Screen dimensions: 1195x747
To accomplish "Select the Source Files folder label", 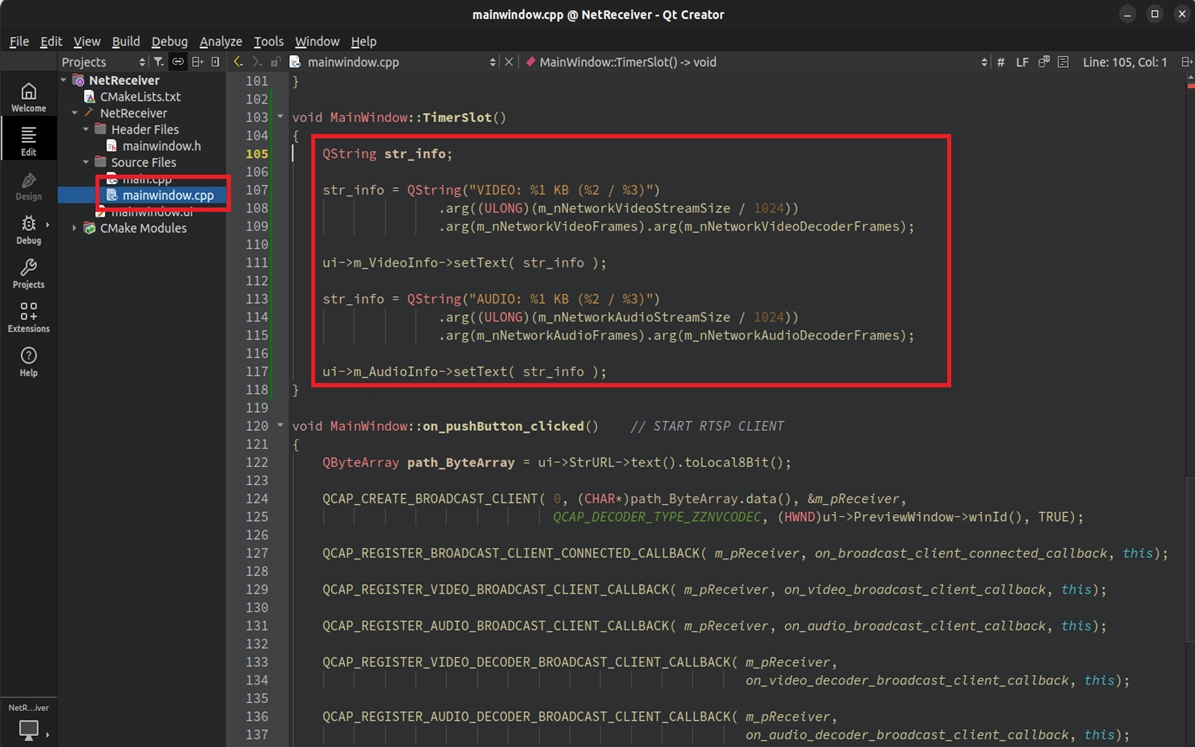I will pos(143,162).
